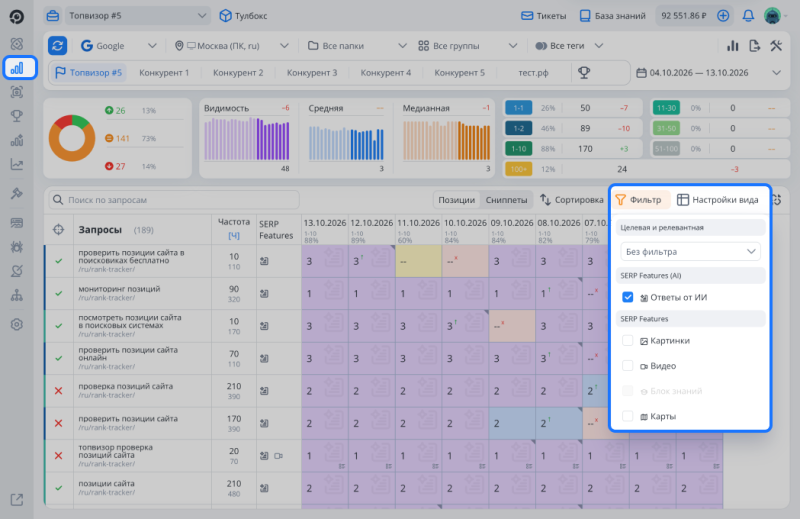The image size is (800, 519).
Task: Open notifications bell icon
Action: [x=748, y=16]
